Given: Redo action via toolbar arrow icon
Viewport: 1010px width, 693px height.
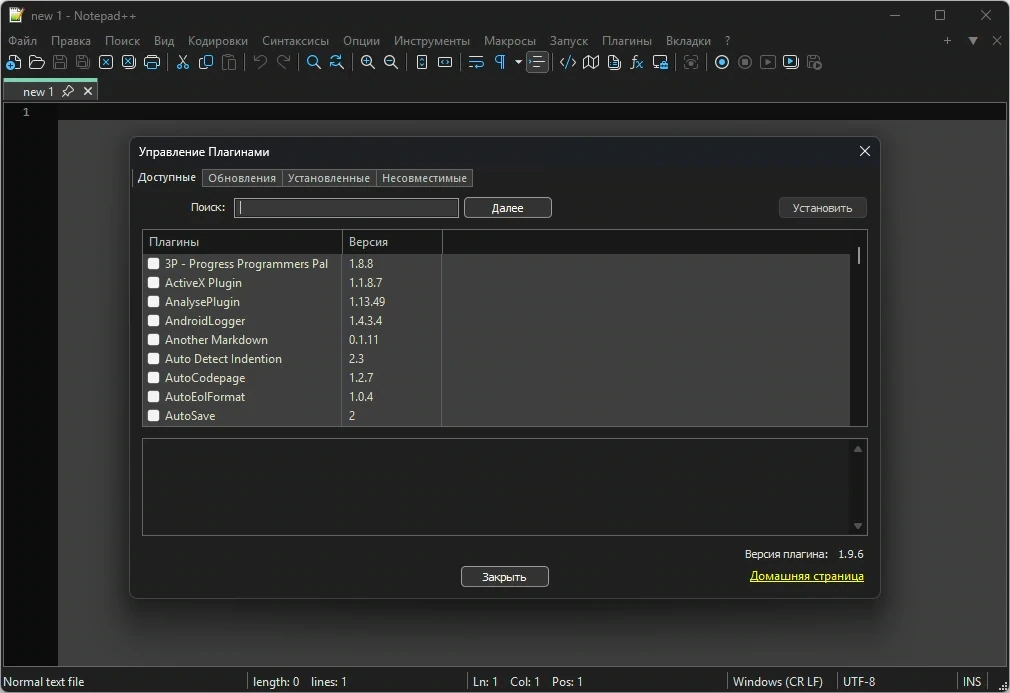Looking at the screenshot, I should (283, 62).
